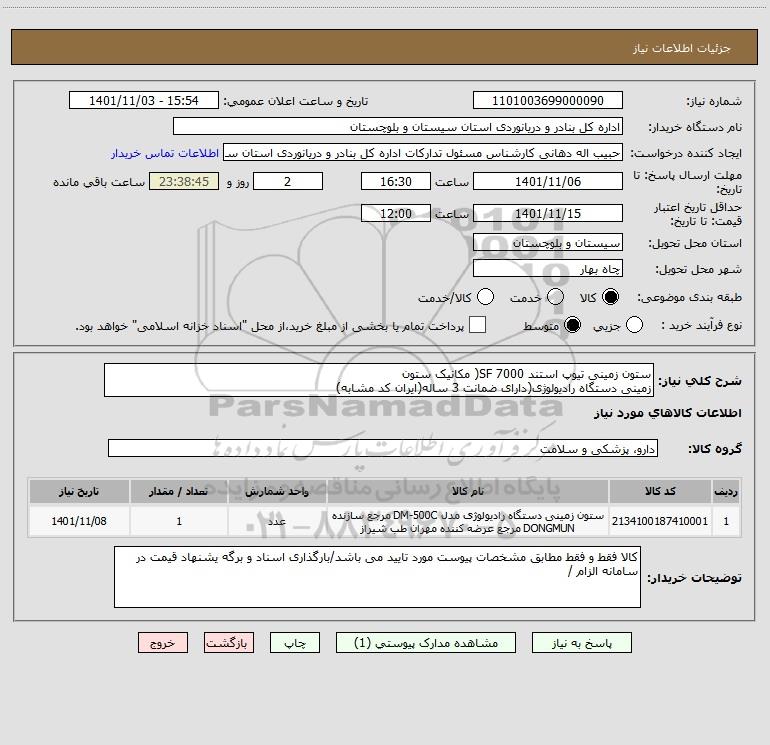Select the جزیی purchase type radio
Image resolution: width=770 pixels, height=745 pixels.
634,325
